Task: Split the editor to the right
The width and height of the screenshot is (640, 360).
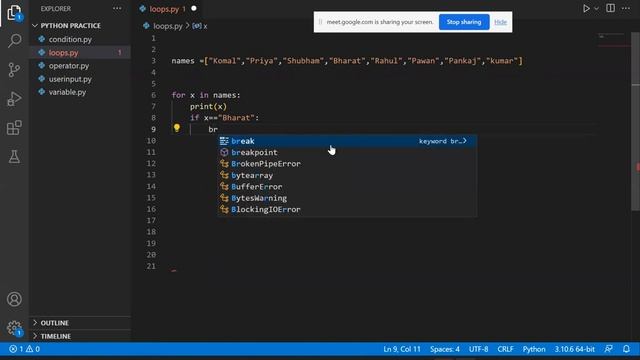Action: [x=610, y=8]
